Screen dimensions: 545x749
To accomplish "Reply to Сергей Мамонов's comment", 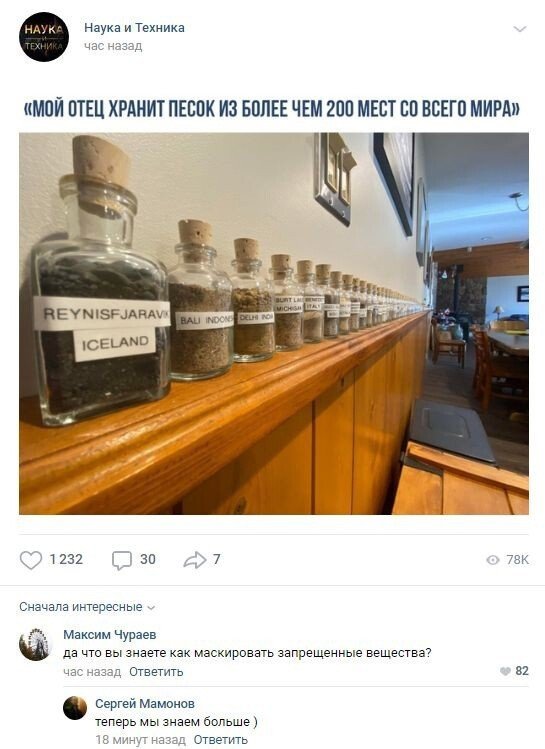I will (x=221, y=740).
